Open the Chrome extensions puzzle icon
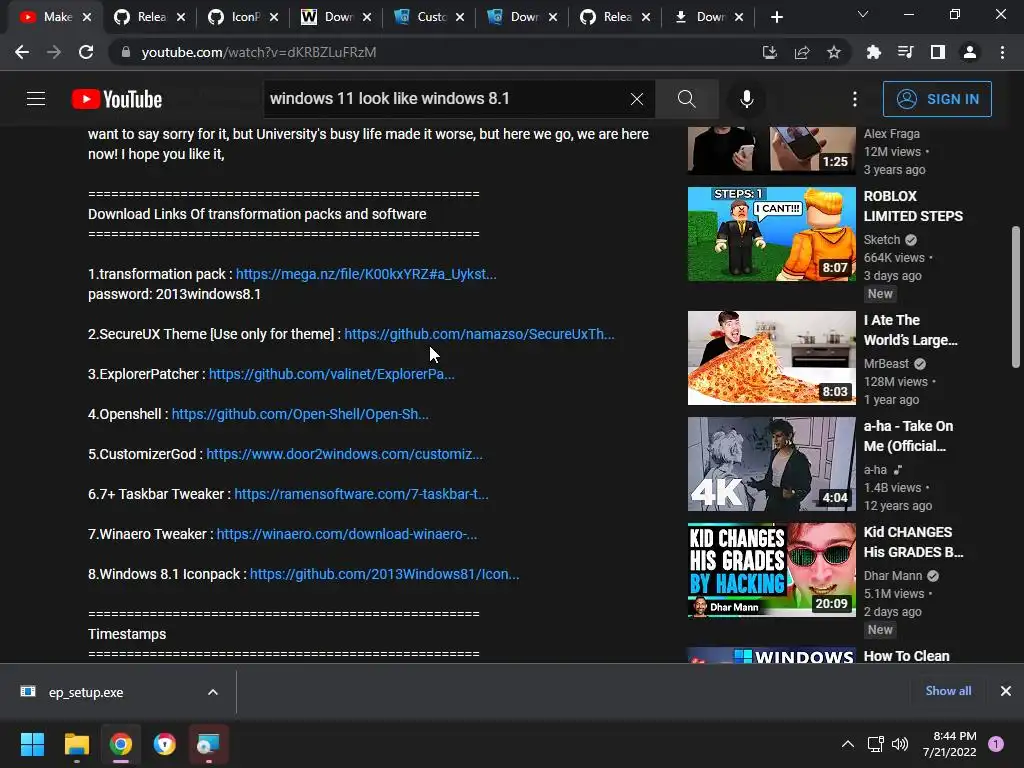This screenshot has width=1024, height=768. tap(874, 52)
